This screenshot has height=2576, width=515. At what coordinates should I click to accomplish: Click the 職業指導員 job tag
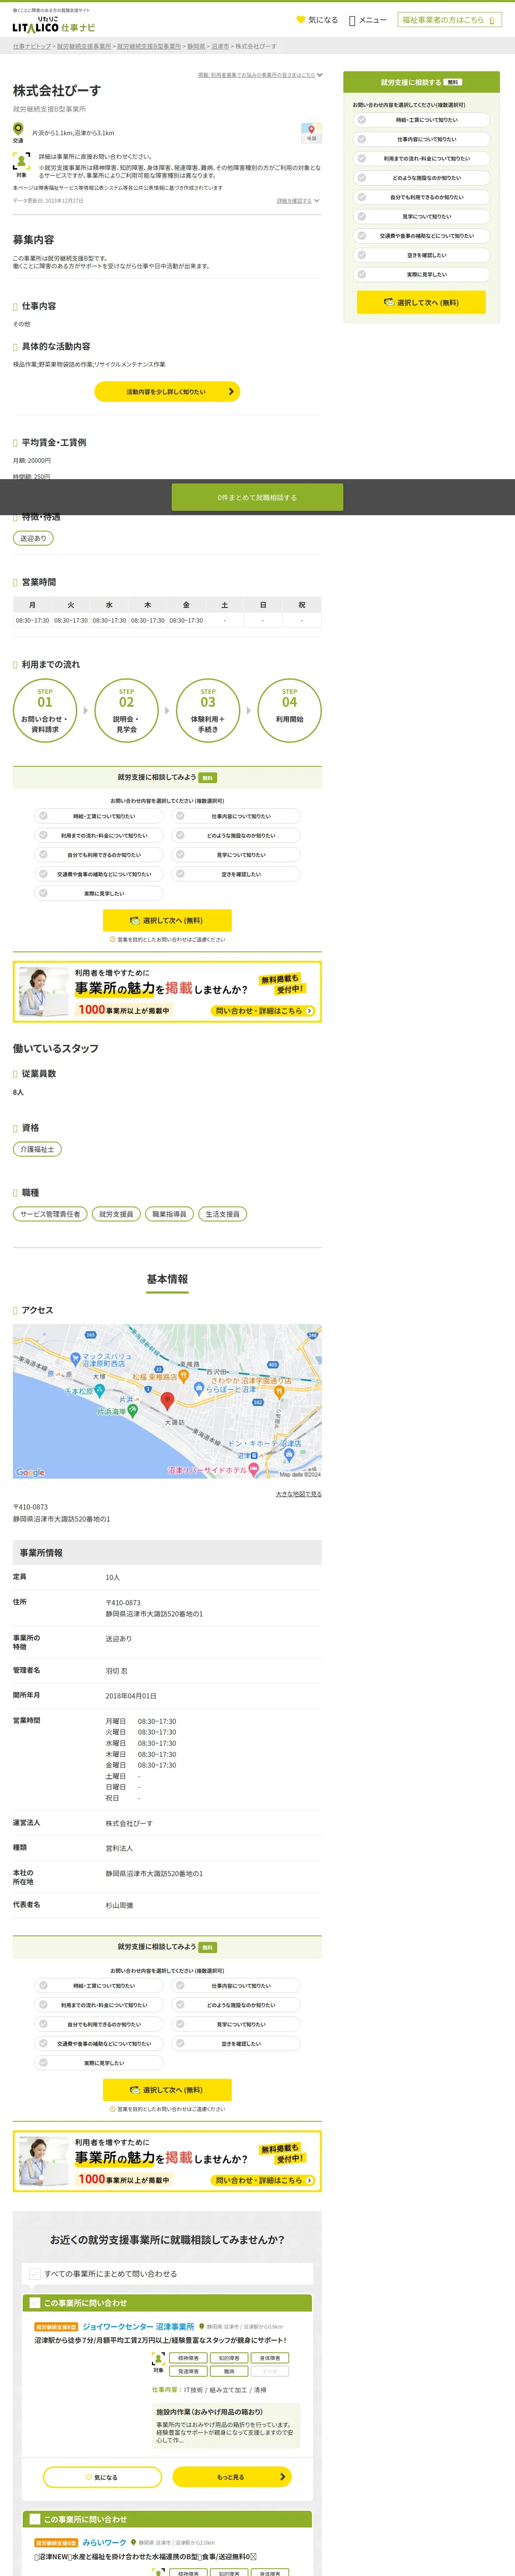(169, 1214)
